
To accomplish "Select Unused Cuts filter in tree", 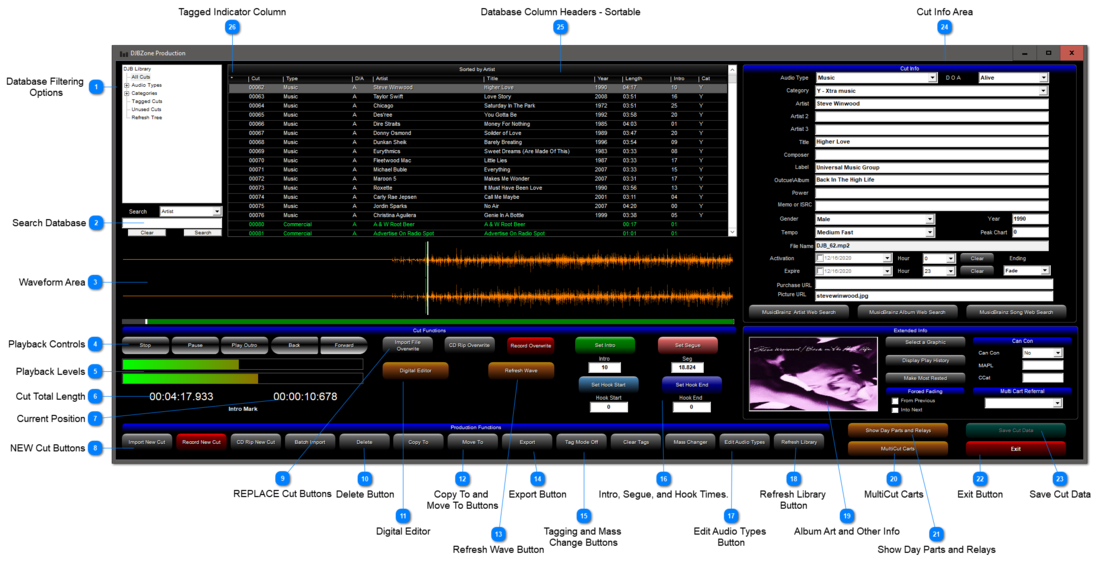I will pyautogui.click(x=146, y=109).
